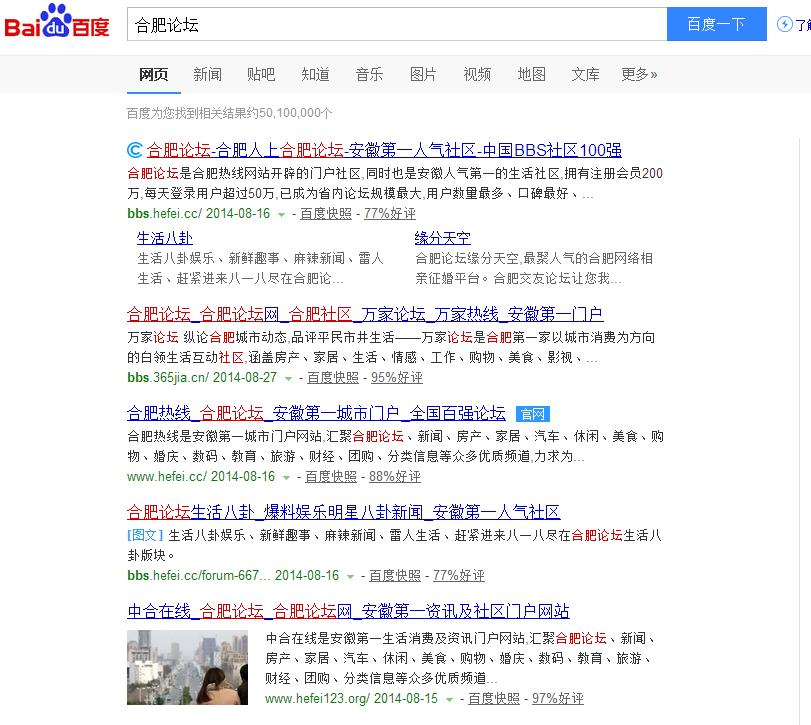Click the lightning icon next to search button
This screenshot has height=725, width=811.
(785, 24)
